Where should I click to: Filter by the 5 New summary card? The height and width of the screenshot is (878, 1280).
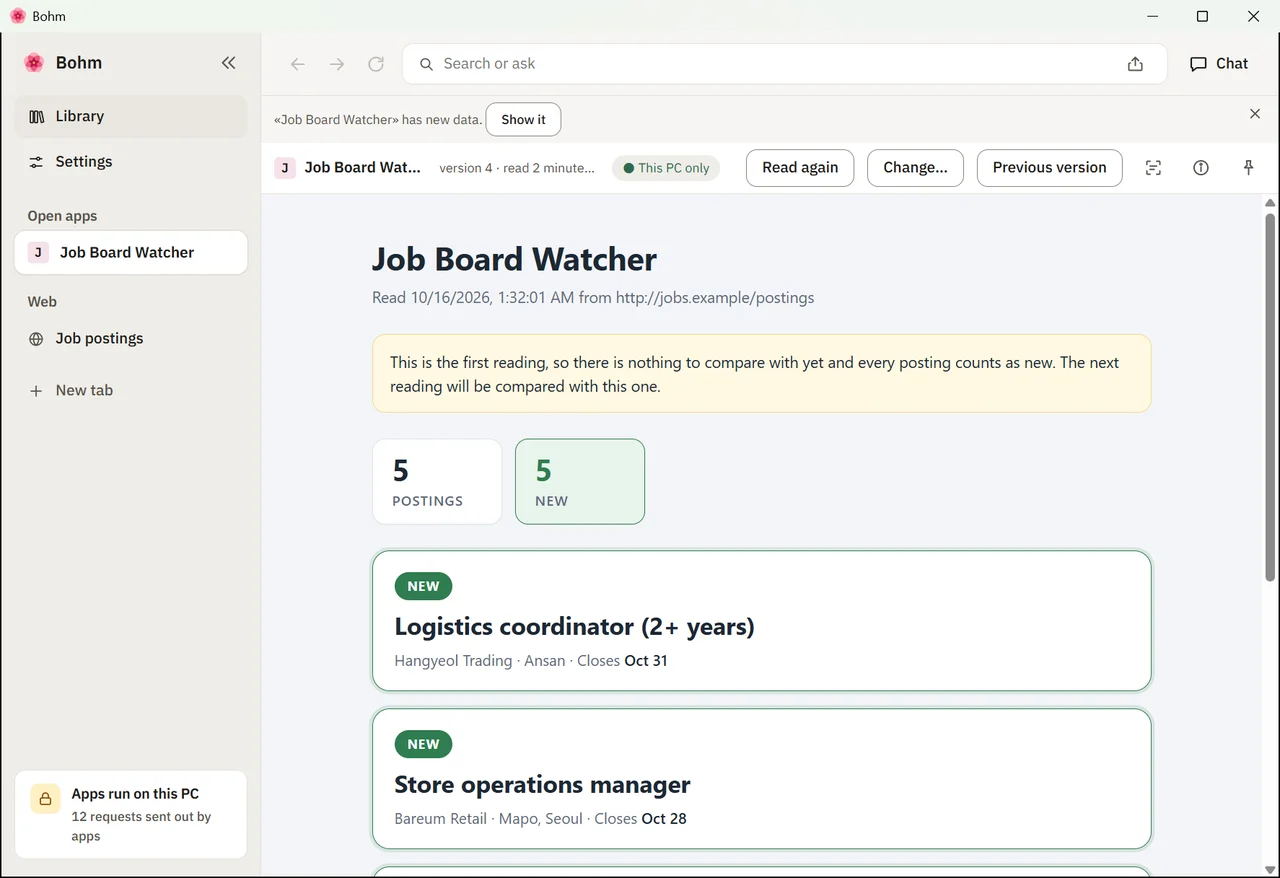point(580,482)
